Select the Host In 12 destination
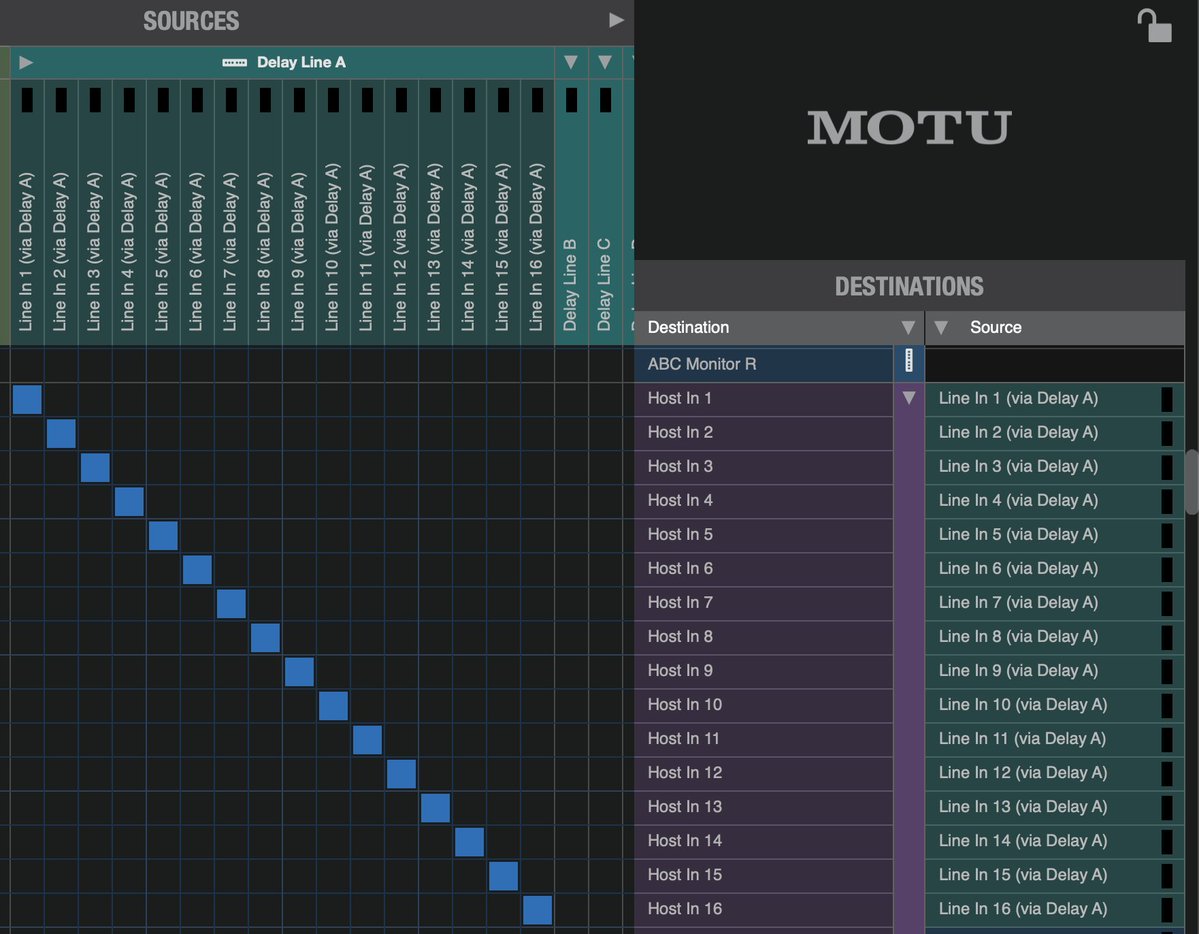 point(764,773)
